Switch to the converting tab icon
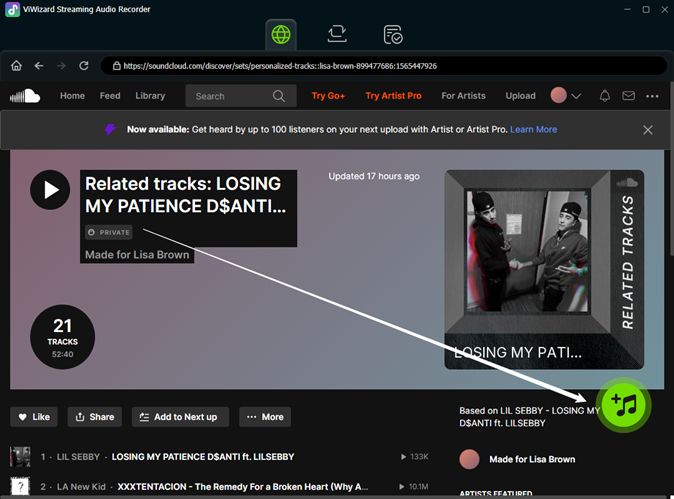The width and height of the screenshot is (674, 499). point(337,34)
